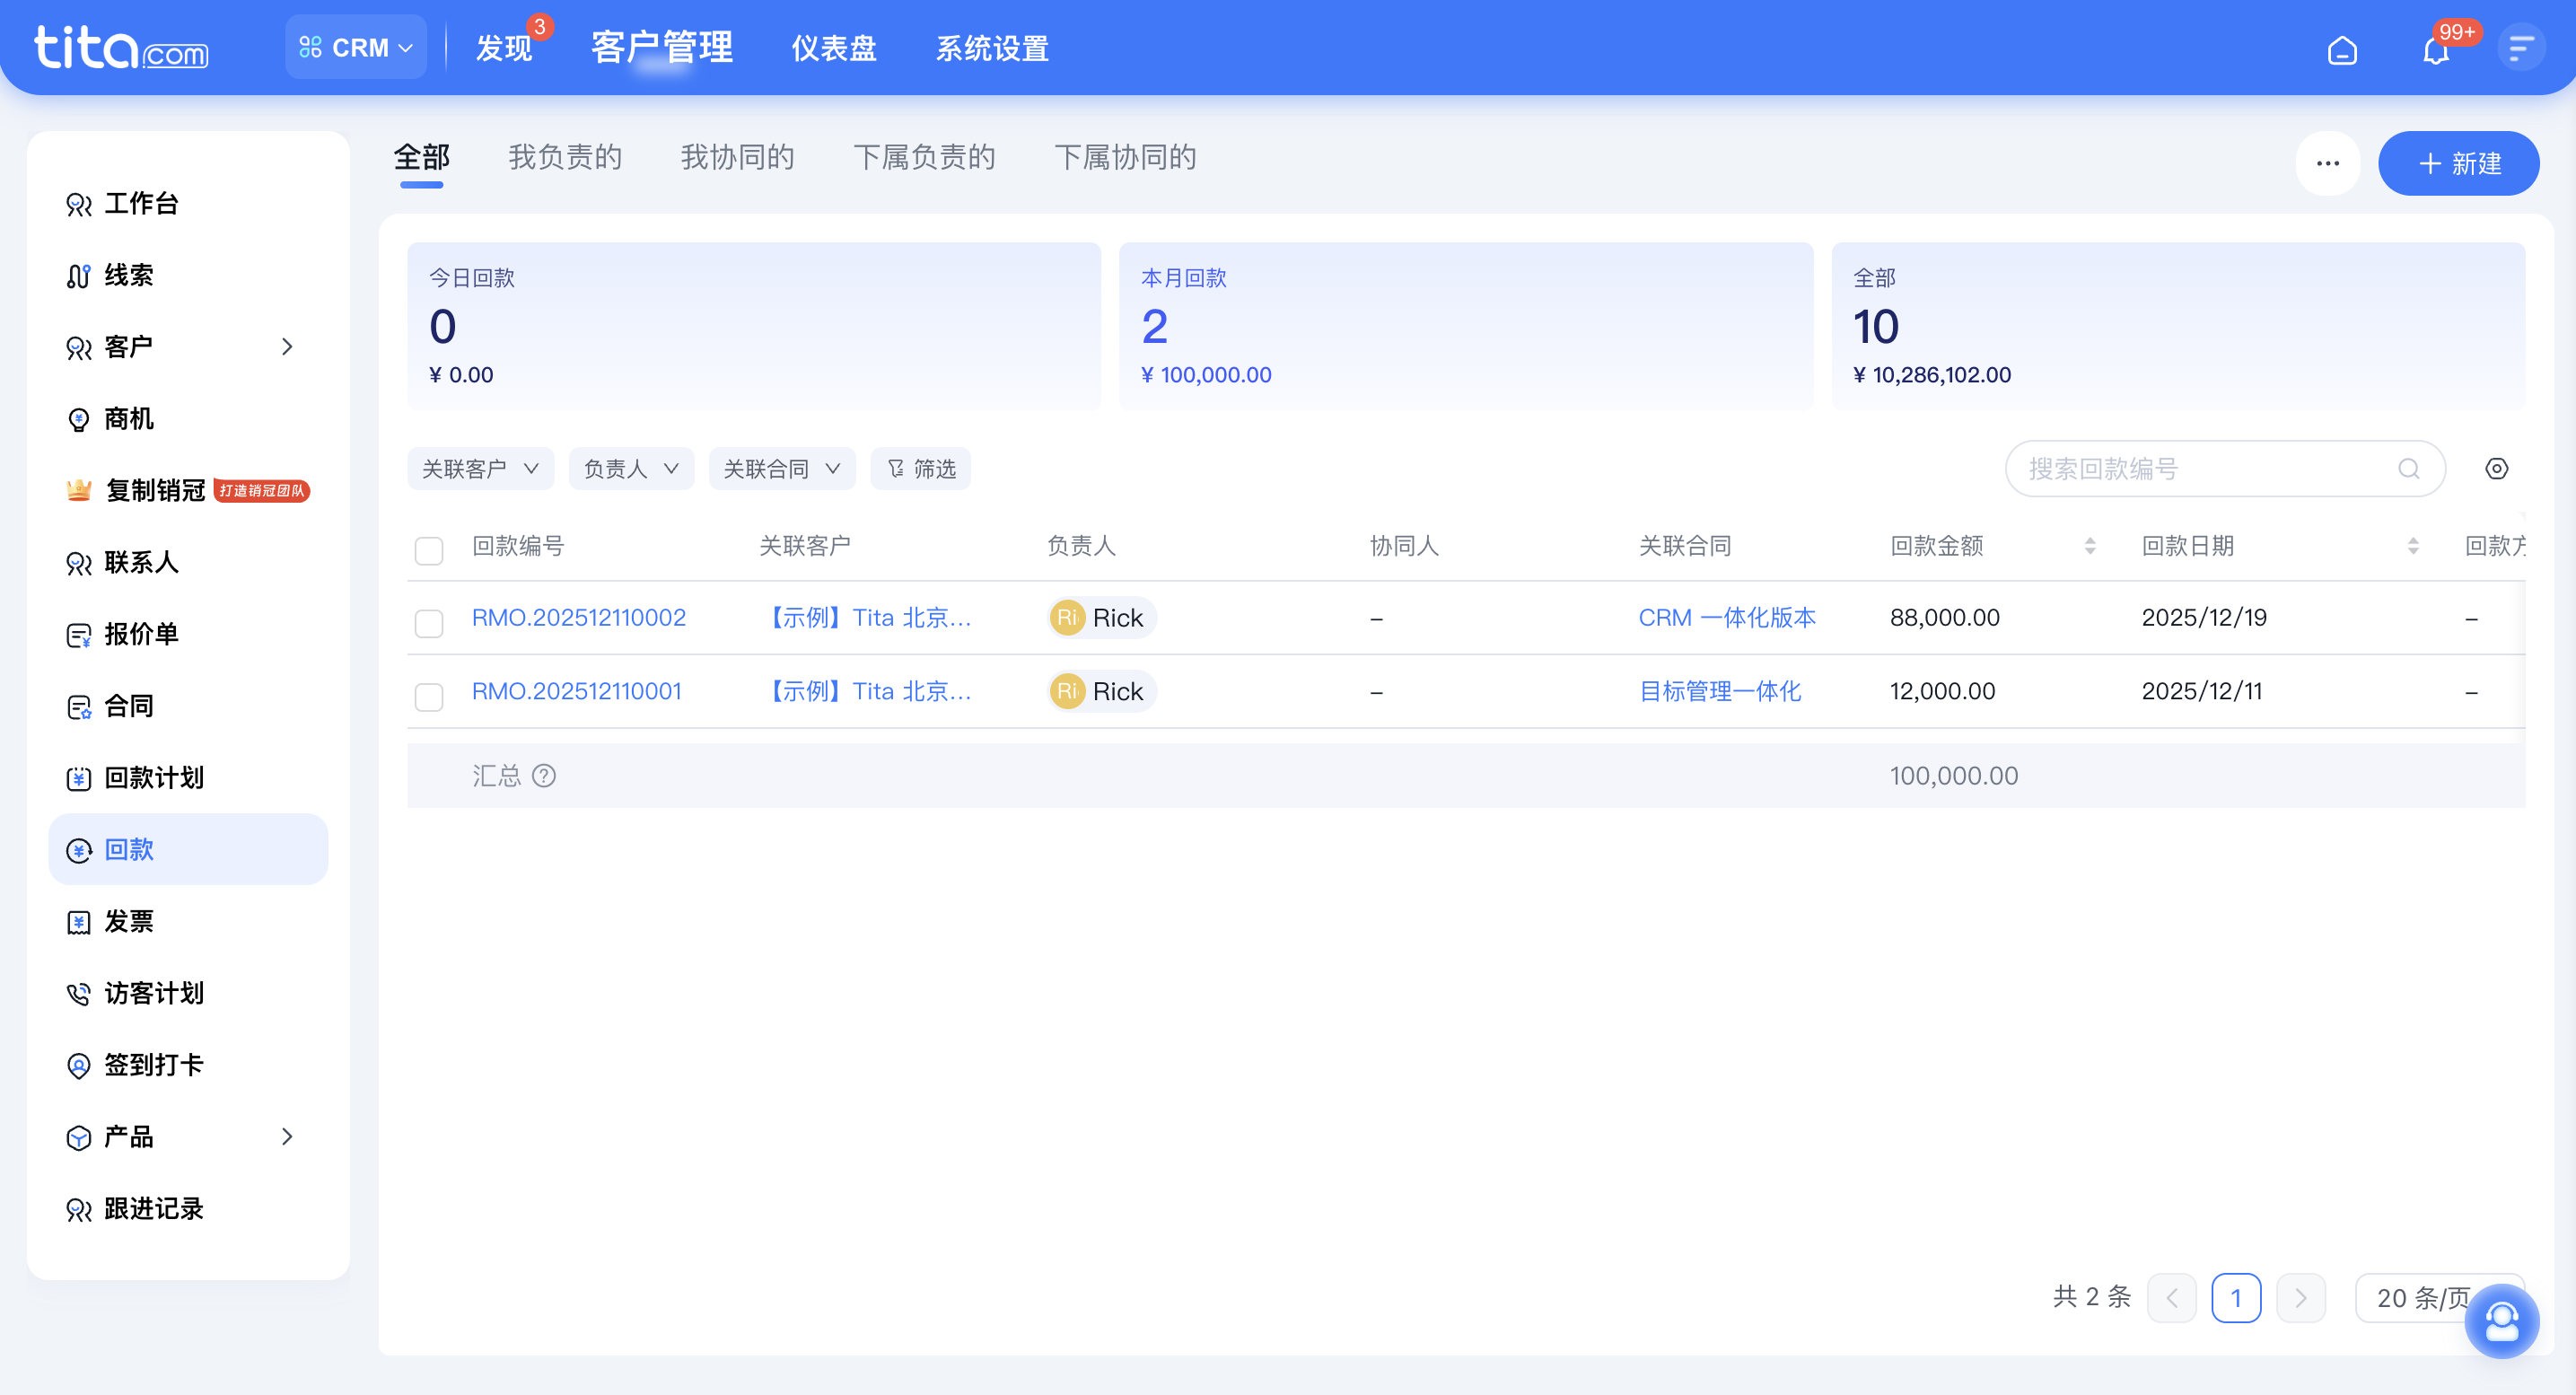Viewport: 2576px width, 1395px height.
Task: Check the row RMO.202512110002 checkbox
Action: point(429,623)
